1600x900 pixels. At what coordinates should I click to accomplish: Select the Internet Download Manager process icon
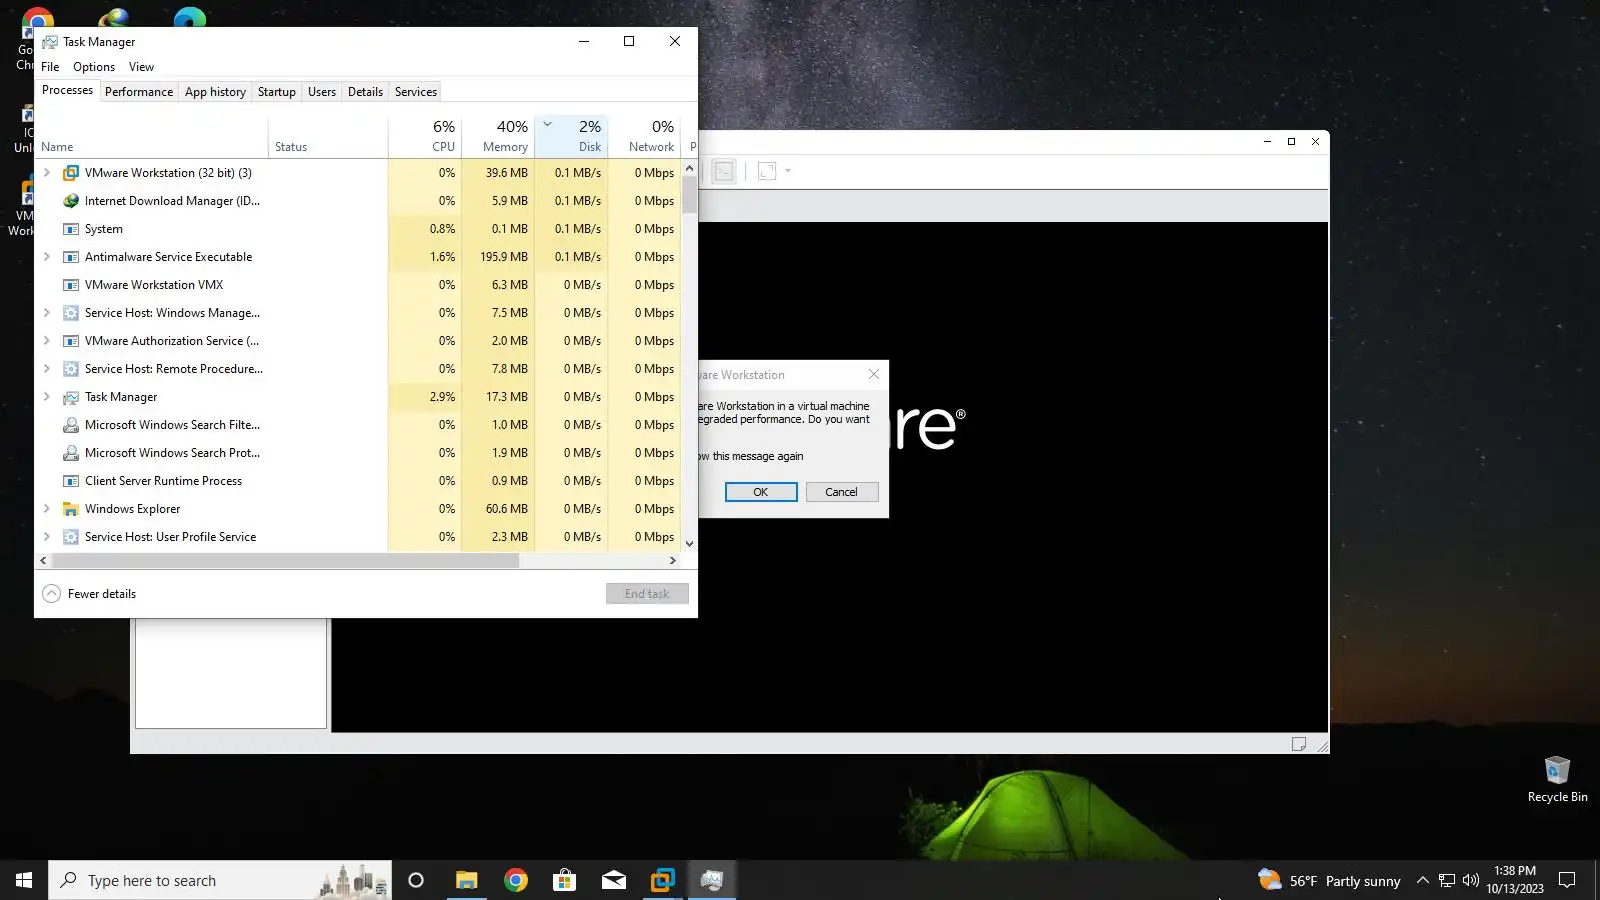[x=71, y=201]
